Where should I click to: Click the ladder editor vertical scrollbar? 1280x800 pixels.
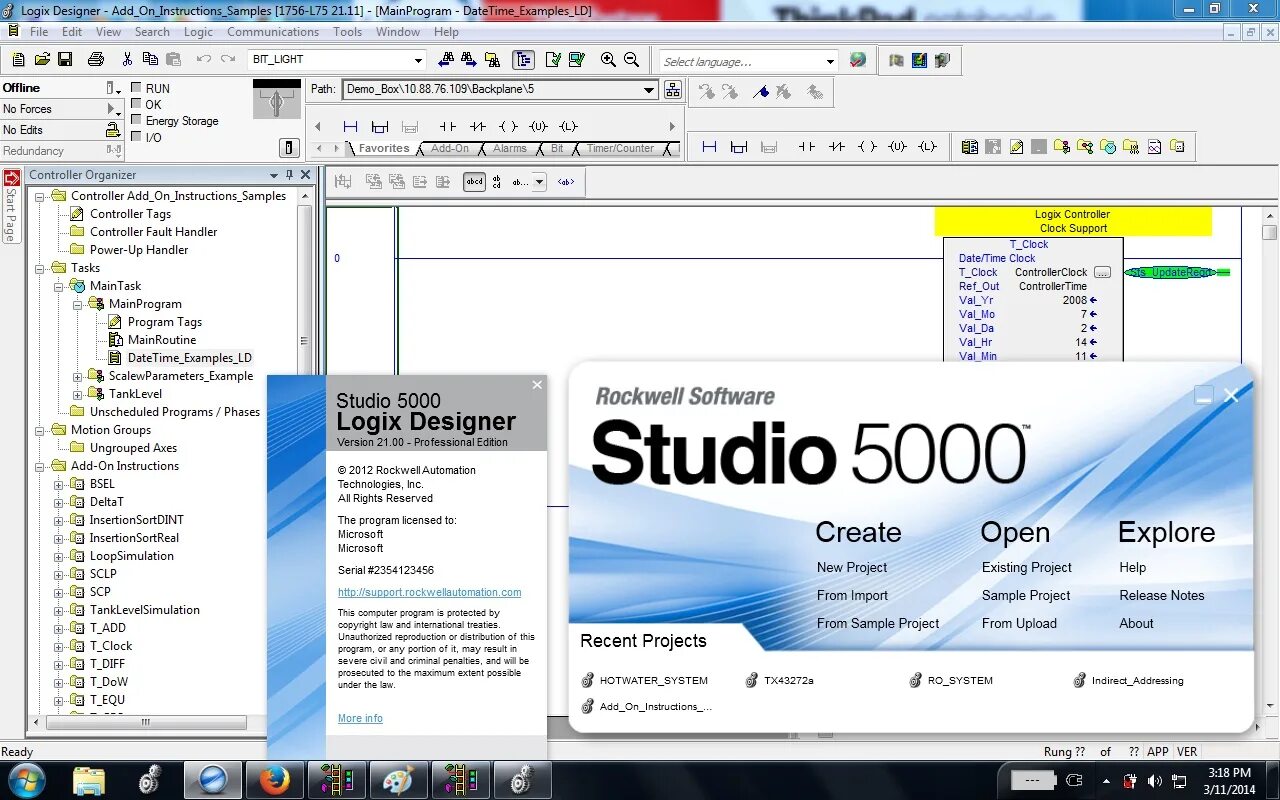point(1269,234)
